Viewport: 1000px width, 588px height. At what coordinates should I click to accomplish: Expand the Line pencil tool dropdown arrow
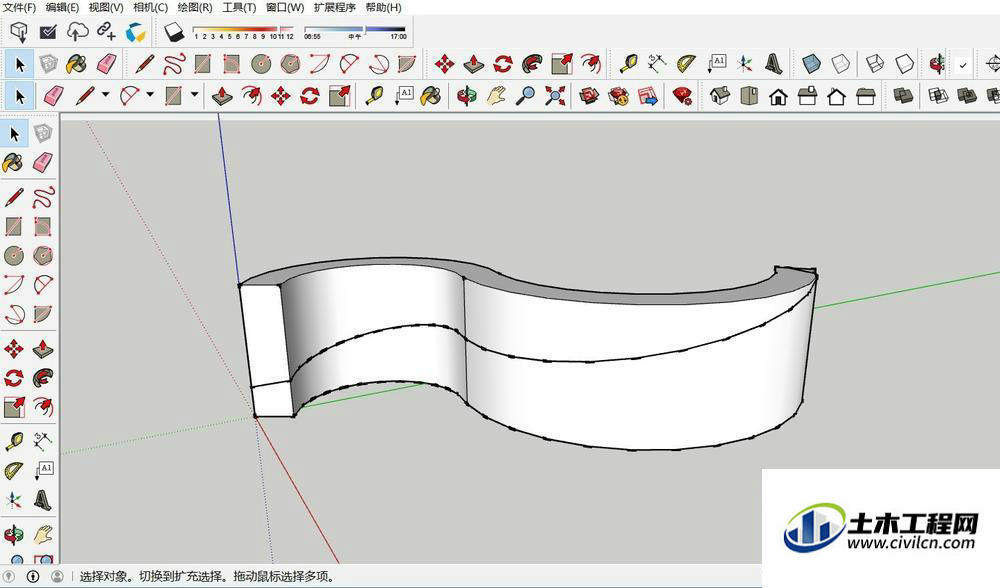tap(105, 95)
